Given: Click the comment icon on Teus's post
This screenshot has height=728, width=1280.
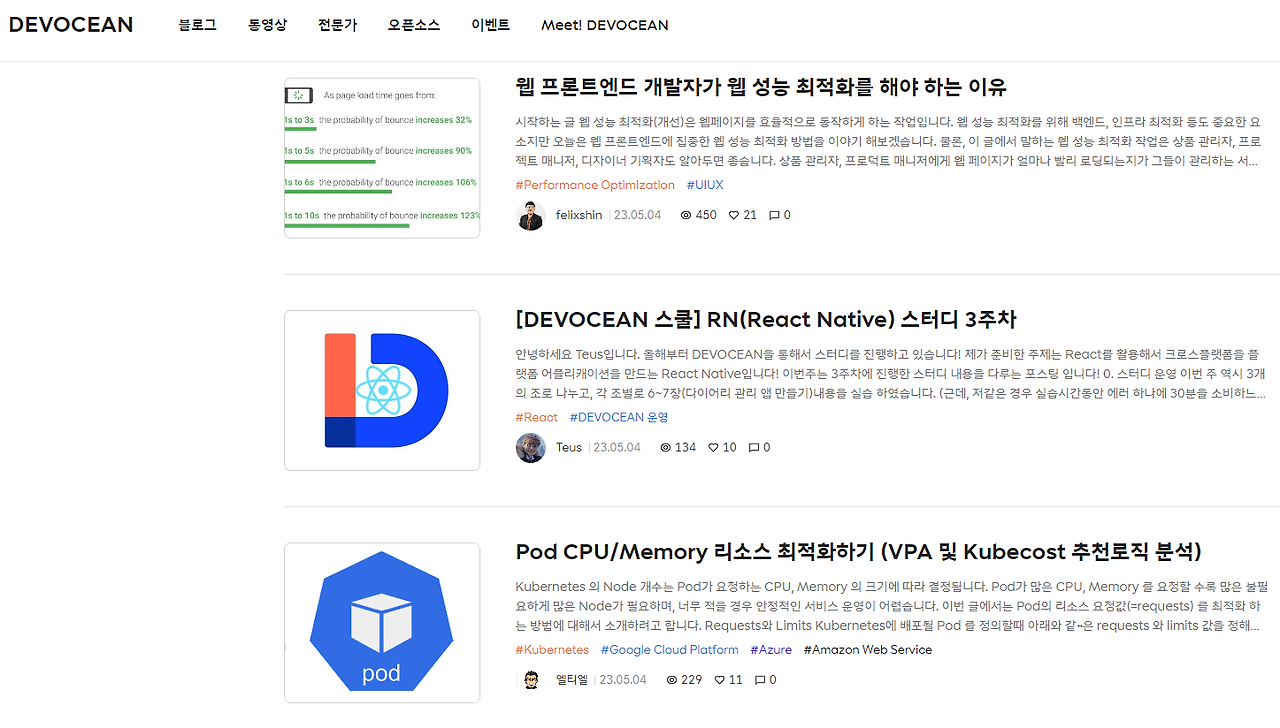Looking at the screenshot, I should (754, 447).
